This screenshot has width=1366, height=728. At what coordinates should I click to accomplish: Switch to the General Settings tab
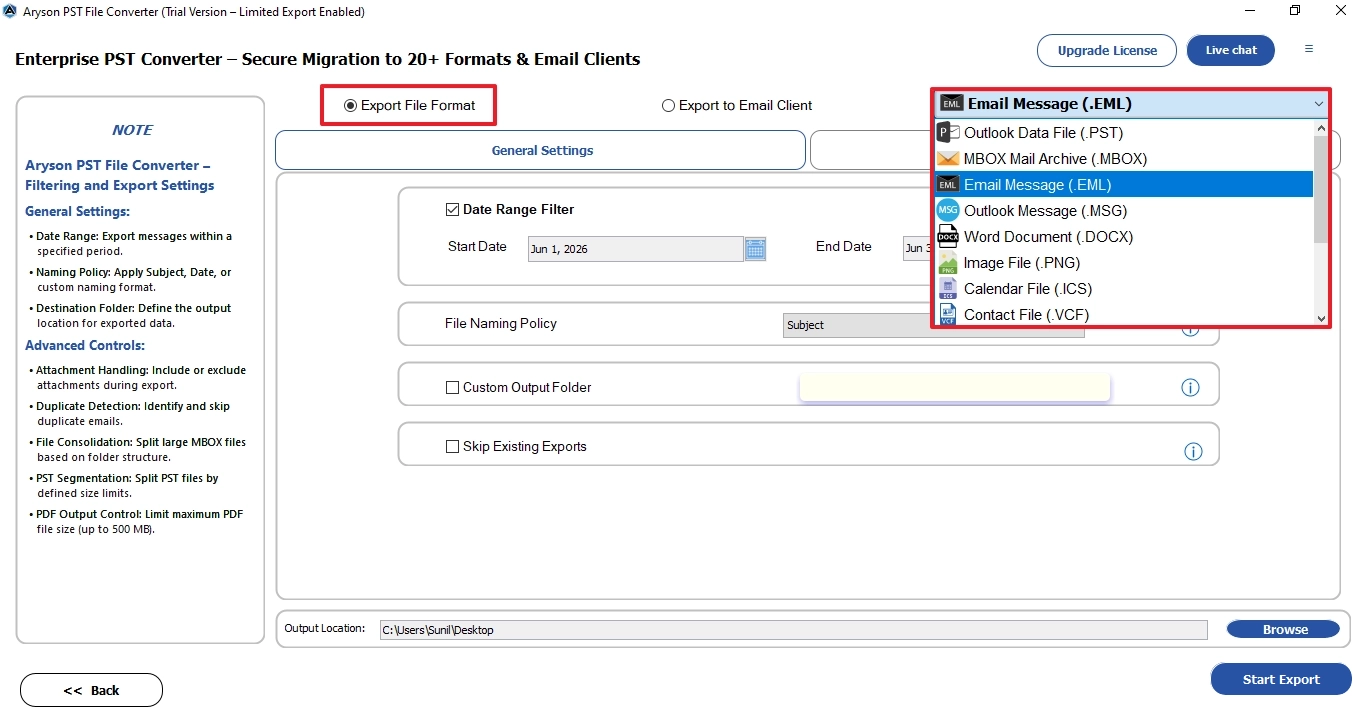(x=541, y=150)
